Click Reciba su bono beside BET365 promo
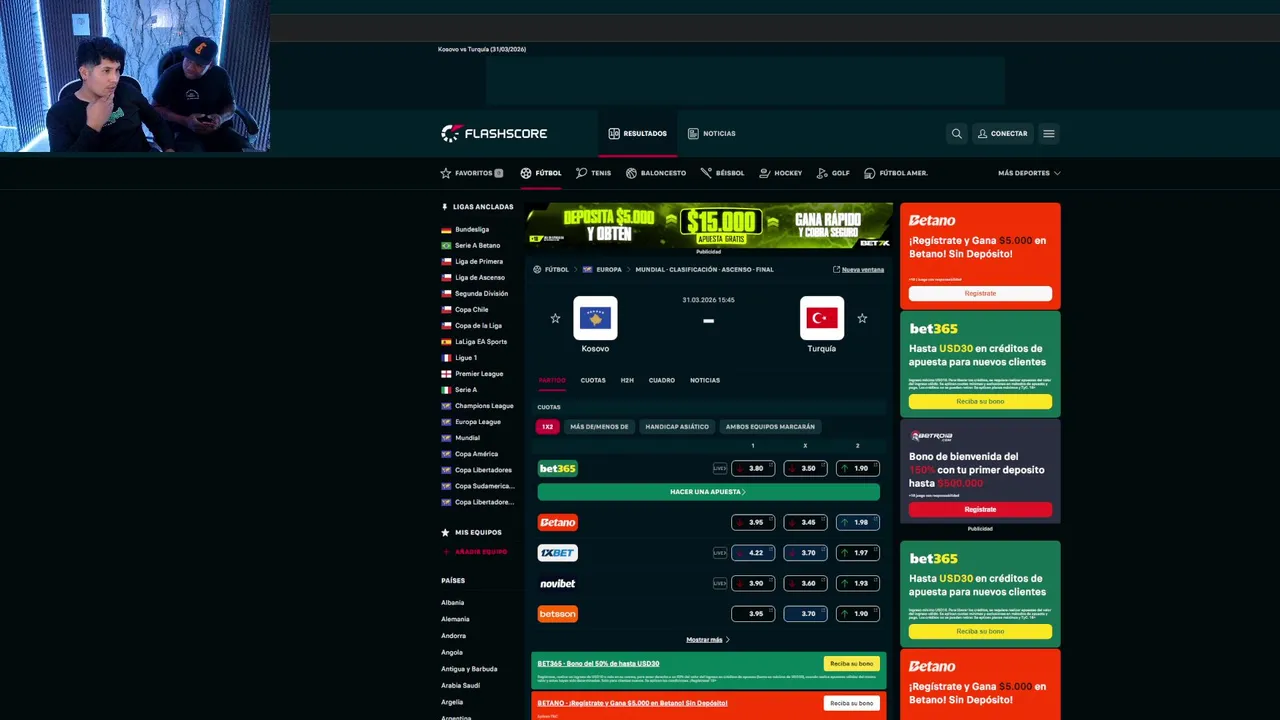Image resolution: width=1280 pixels, height=720 pixels. 851,664
